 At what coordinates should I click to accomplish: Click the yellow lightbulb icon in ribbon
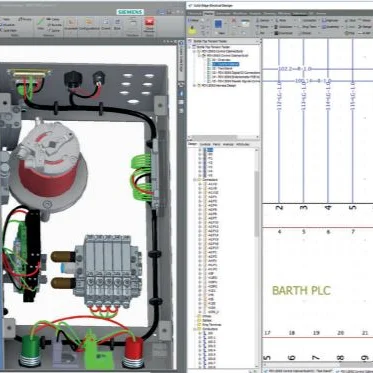pos(192,31)
